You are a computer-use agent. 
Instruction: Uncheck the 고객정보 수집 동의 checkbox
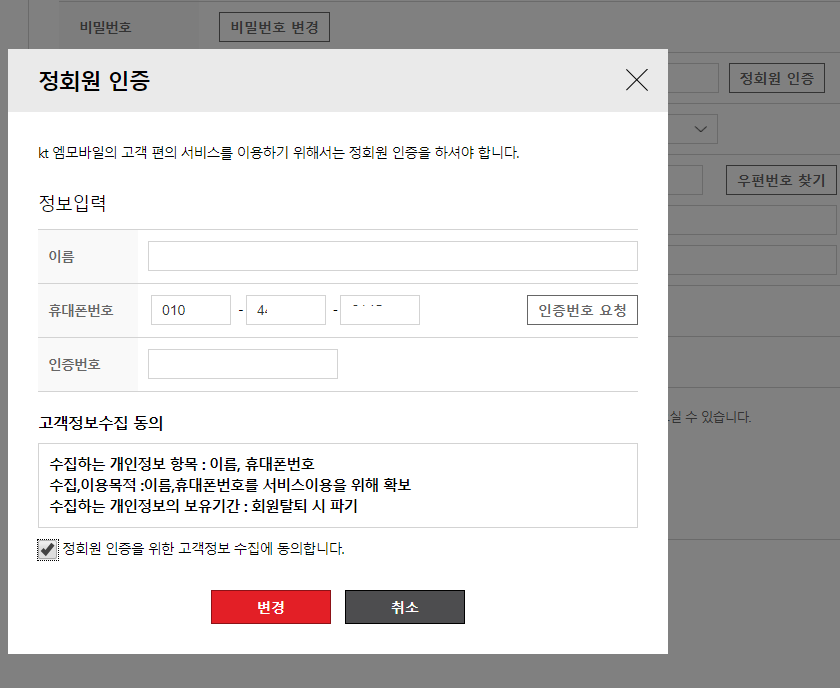click(47, 547)
